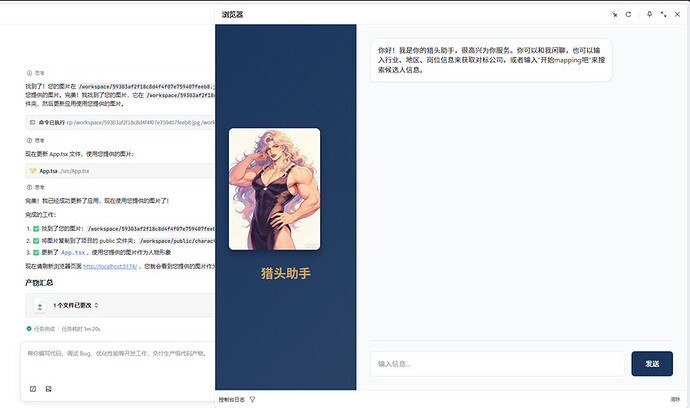Click the element selector cursor icon in browser header
Viewport: 690px width, 408px height.
pos(614,15)
